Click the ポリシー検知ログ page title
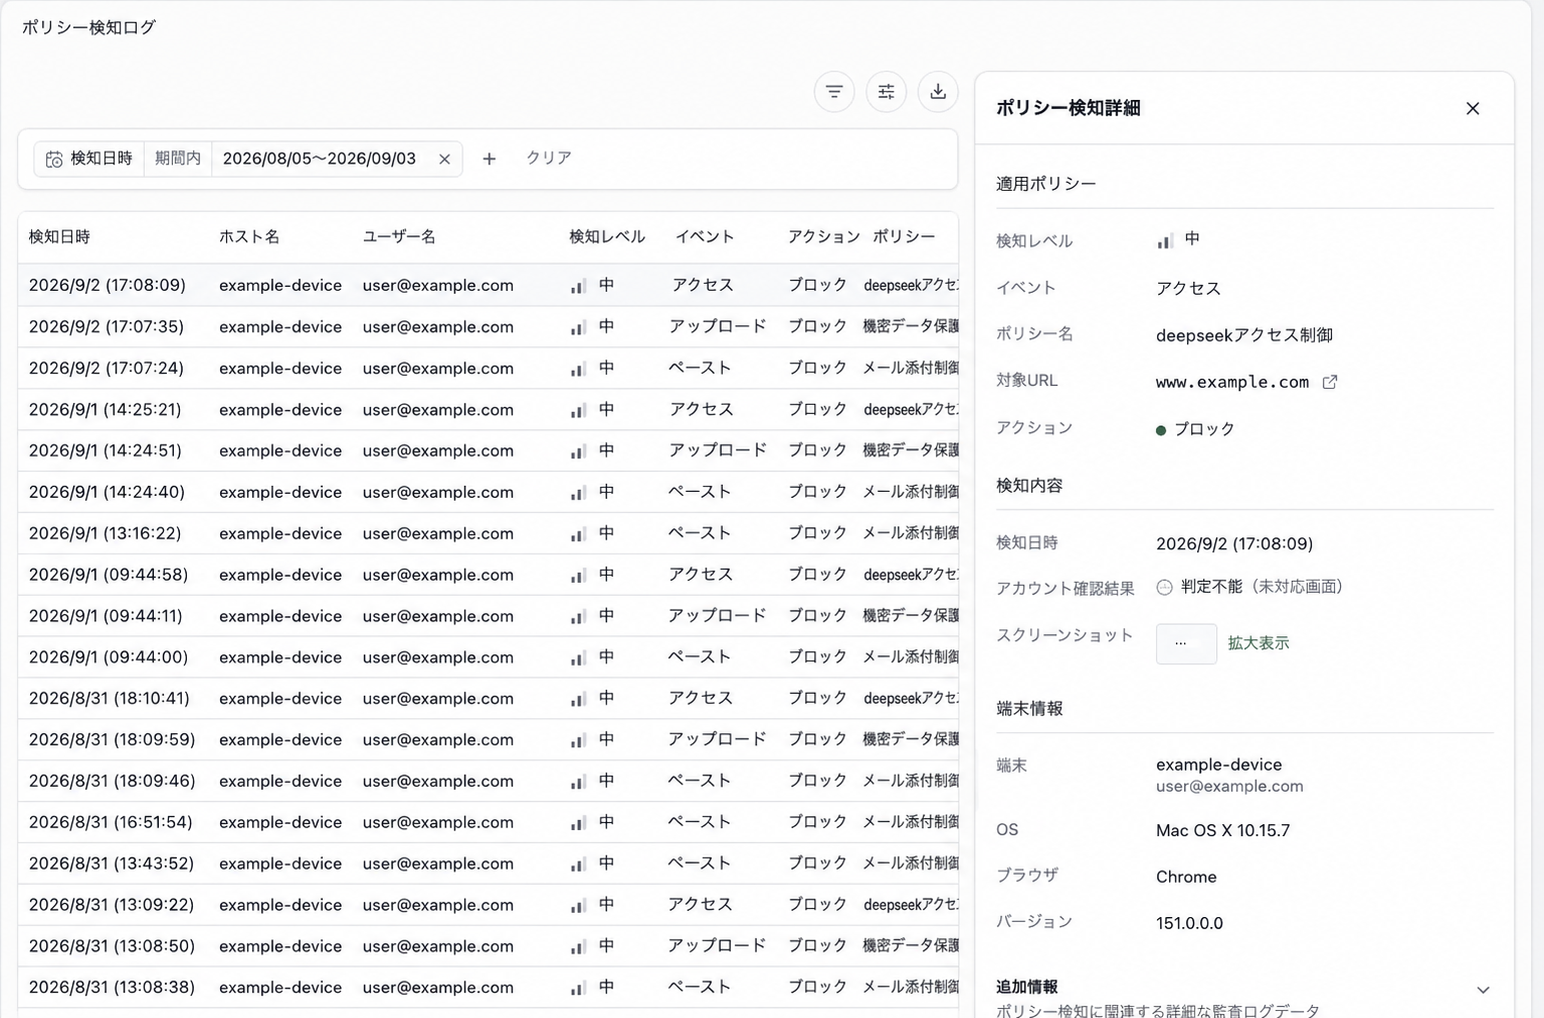Viewport: 1544px width, 1018px height. [89, 27]
